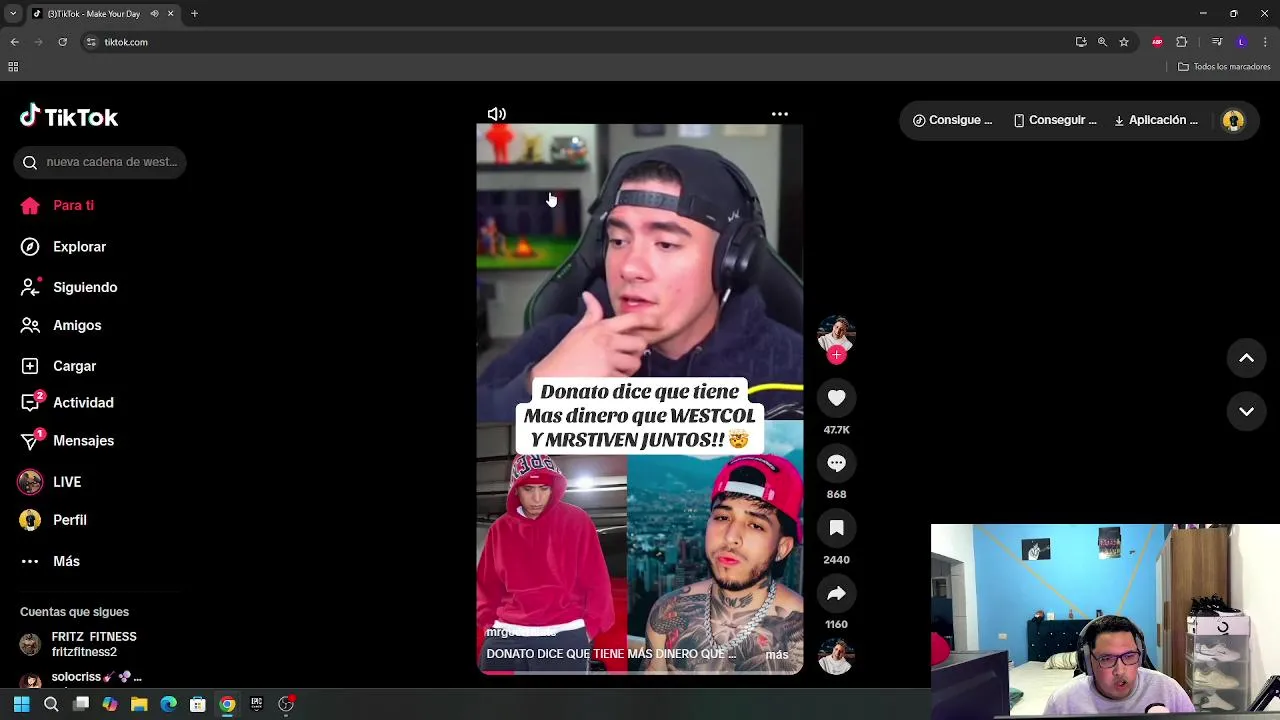Open the Mensajes inbox
1280x720 pixels.
(x=67, y=440)
